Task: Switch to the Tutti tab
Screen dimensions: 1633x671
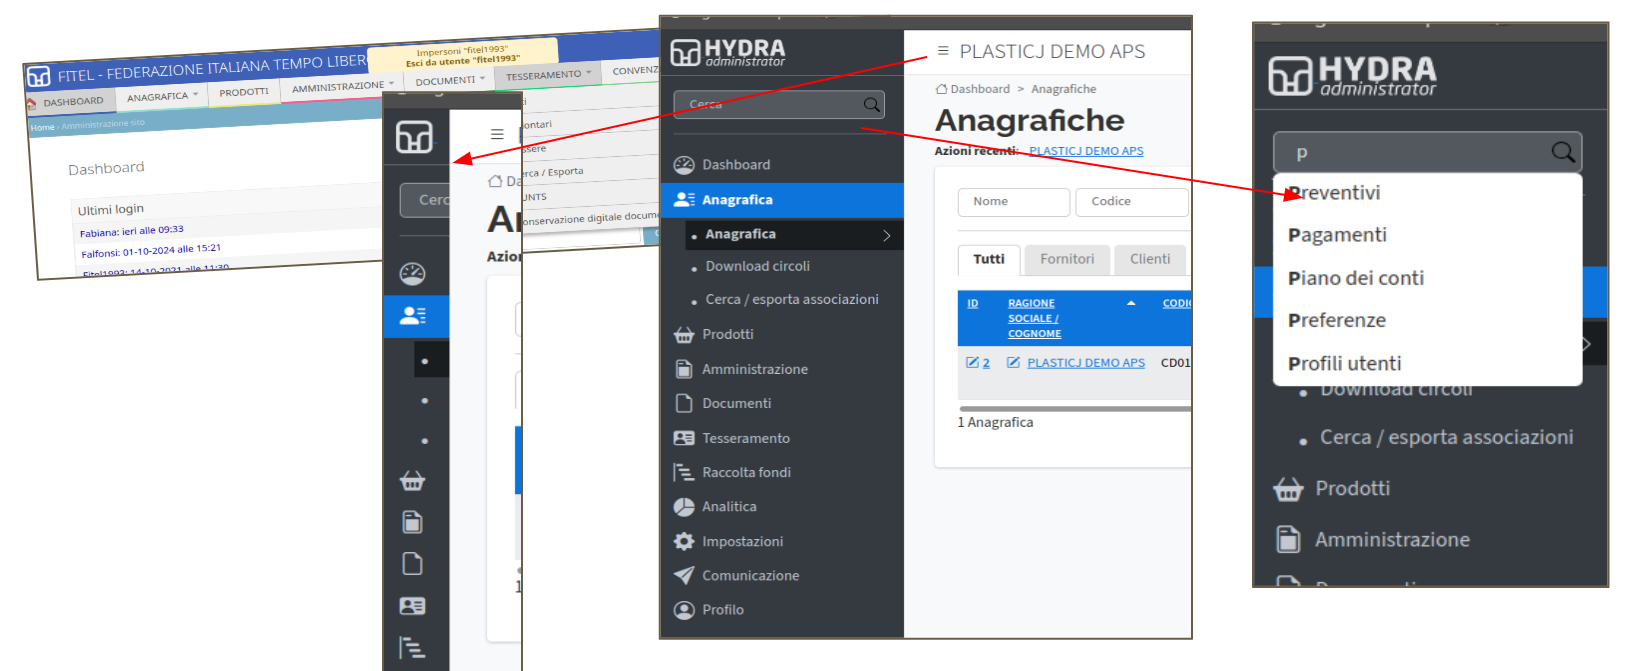Action: point(989,259)
